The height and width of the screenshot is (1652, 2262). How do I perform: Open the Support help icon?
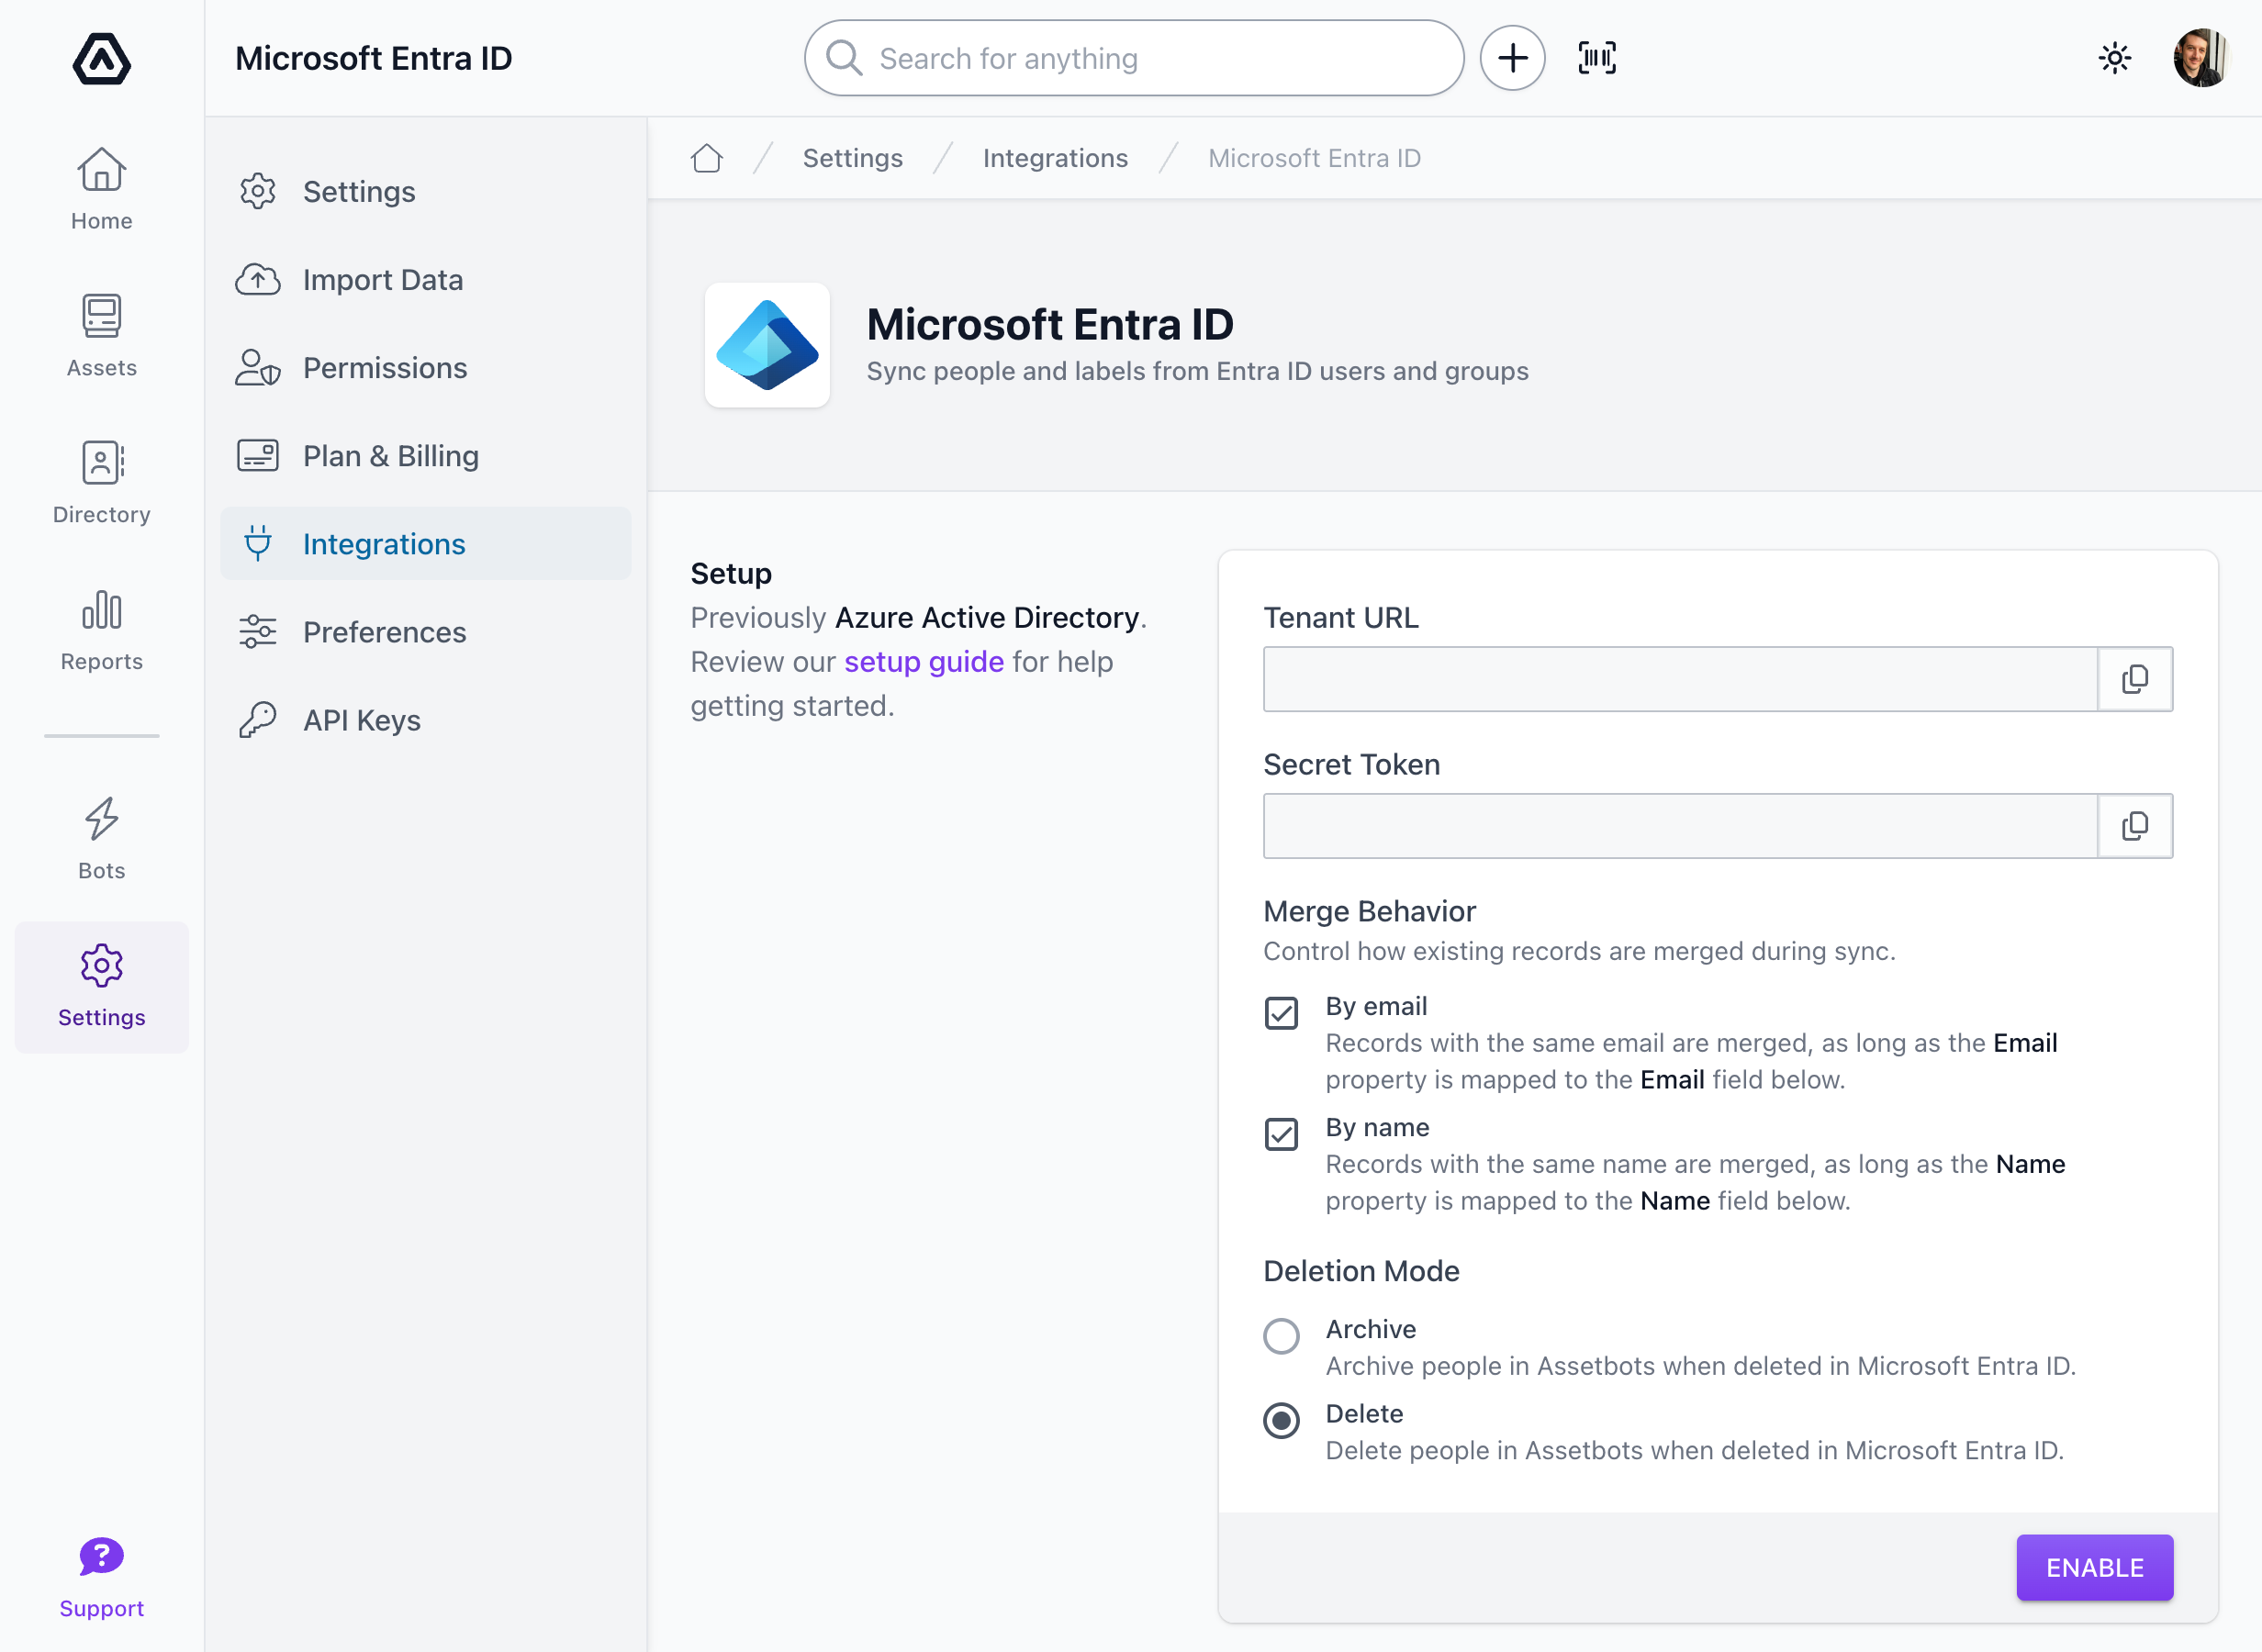click(101, 1577)
